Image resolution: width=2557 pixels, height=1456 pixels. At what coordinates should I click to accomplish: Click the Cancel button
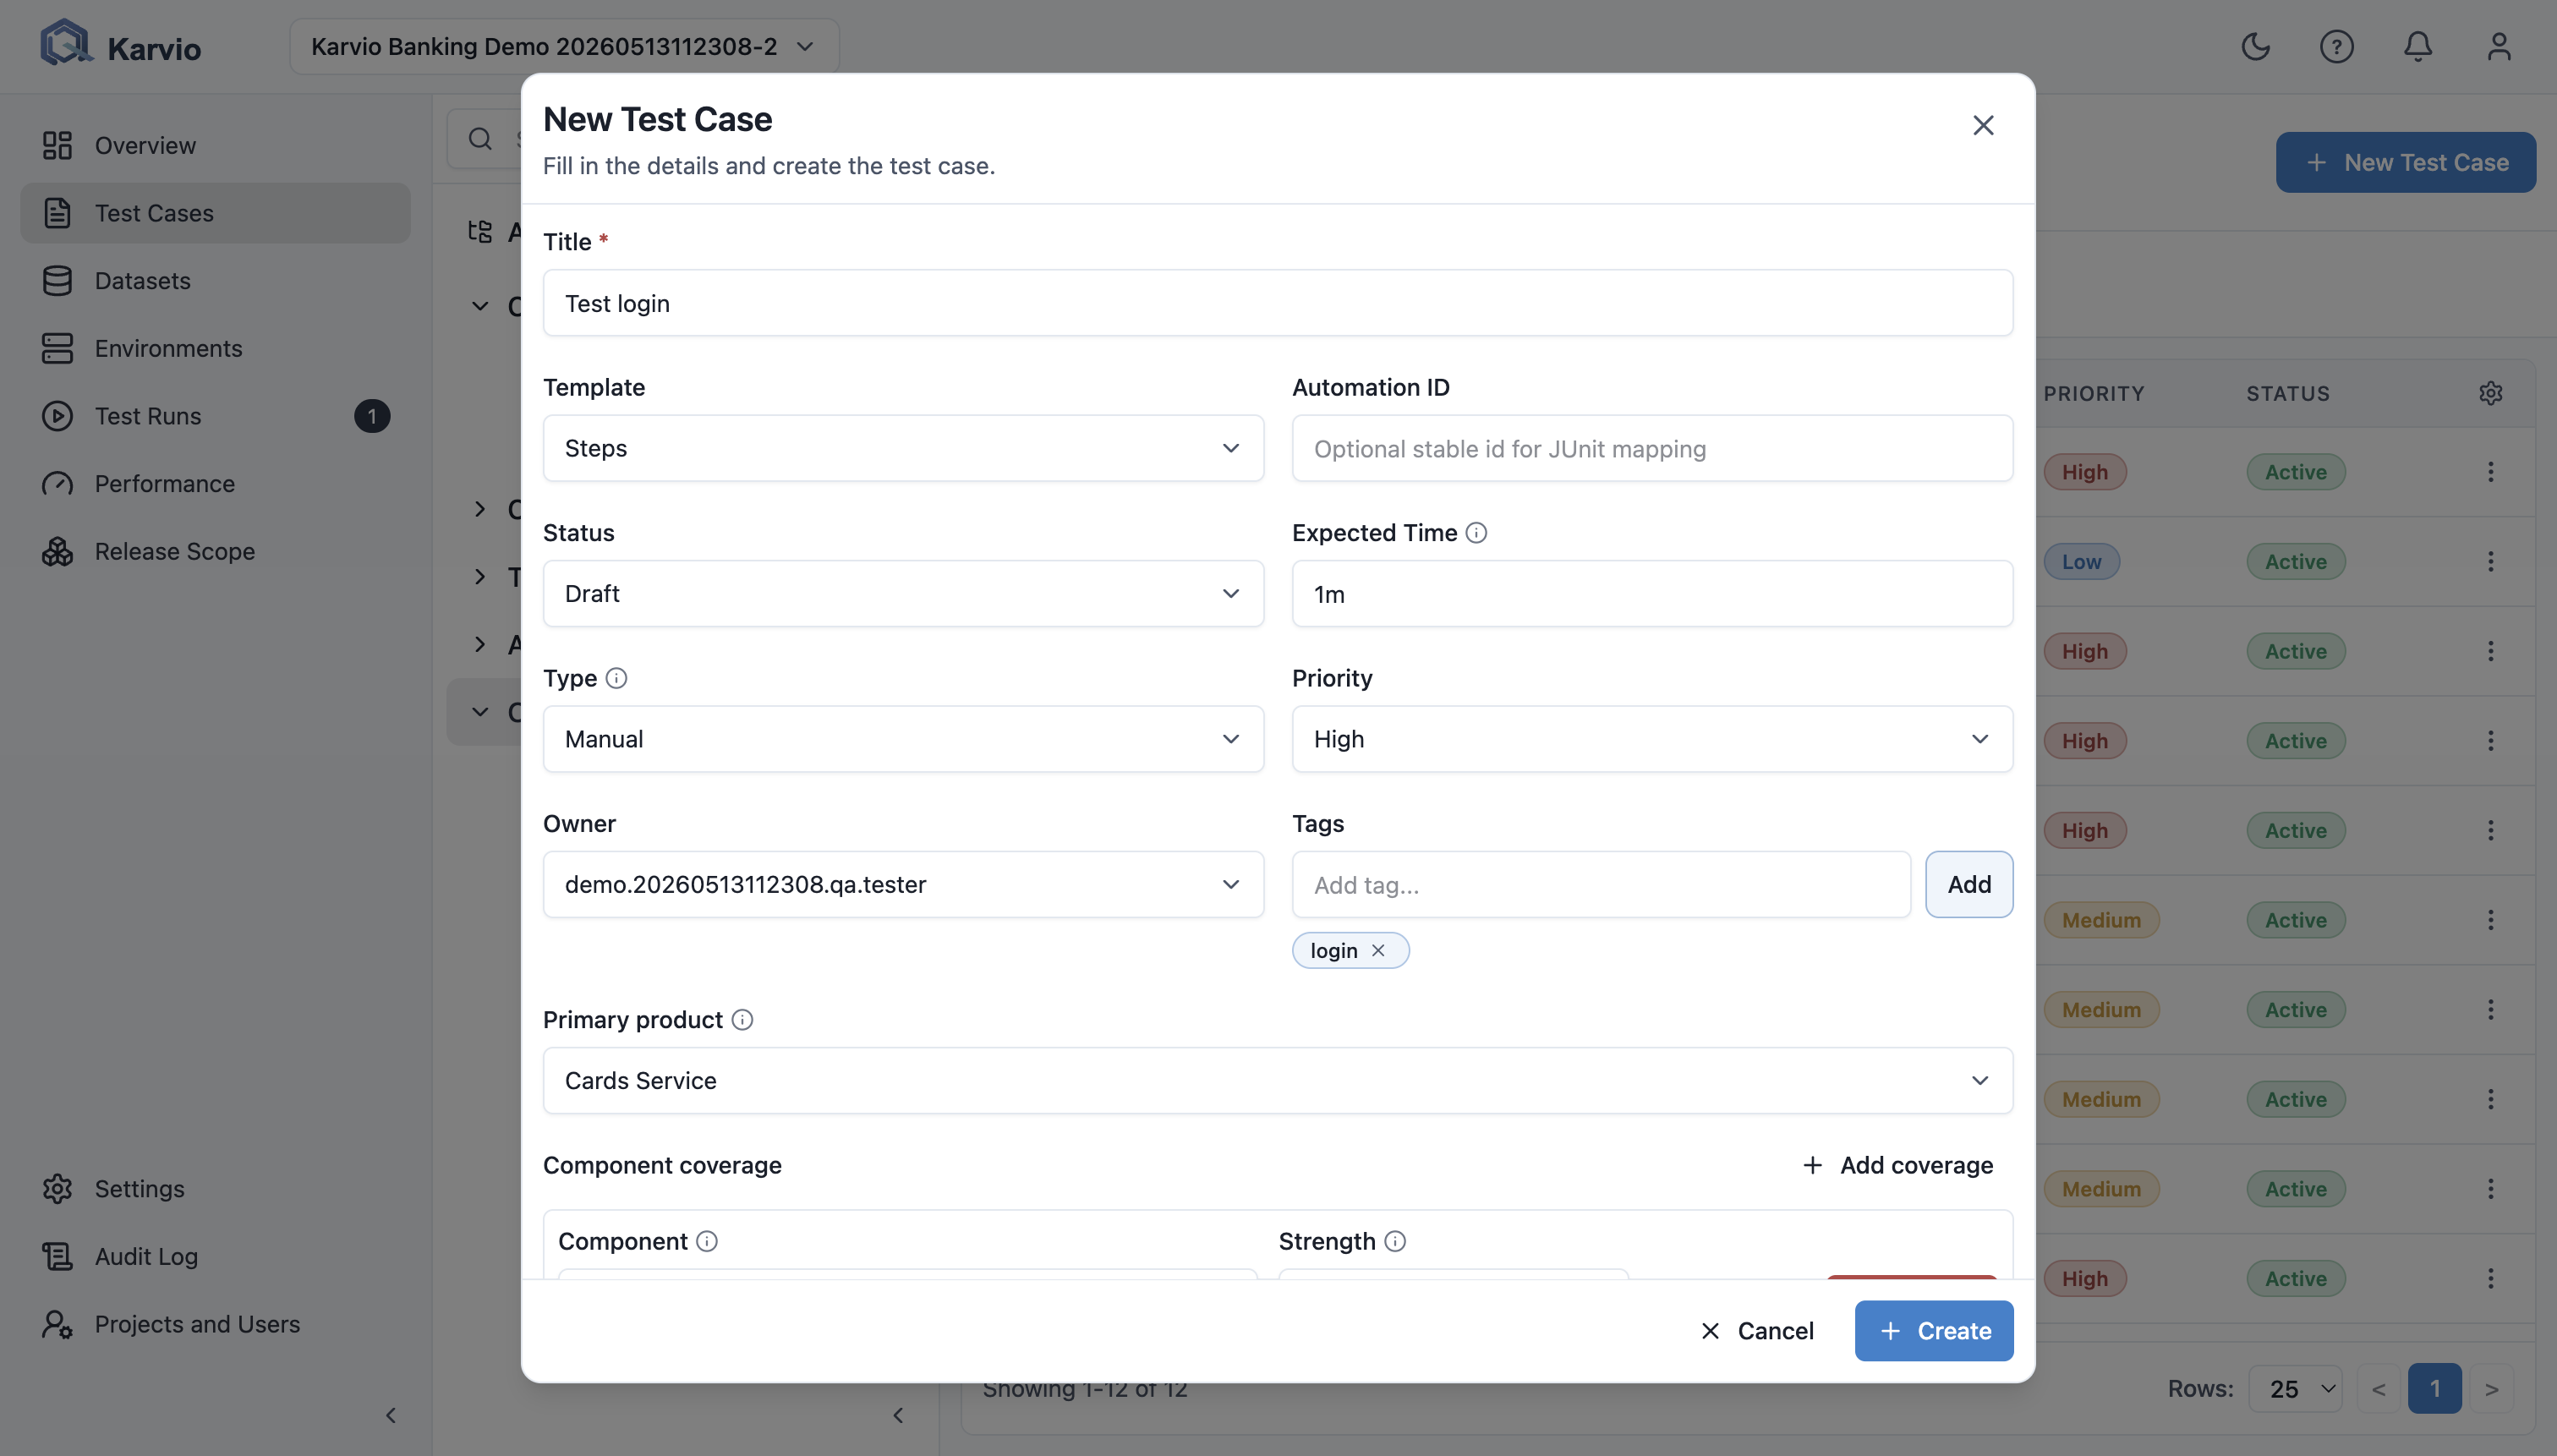pos(1756,1331)
